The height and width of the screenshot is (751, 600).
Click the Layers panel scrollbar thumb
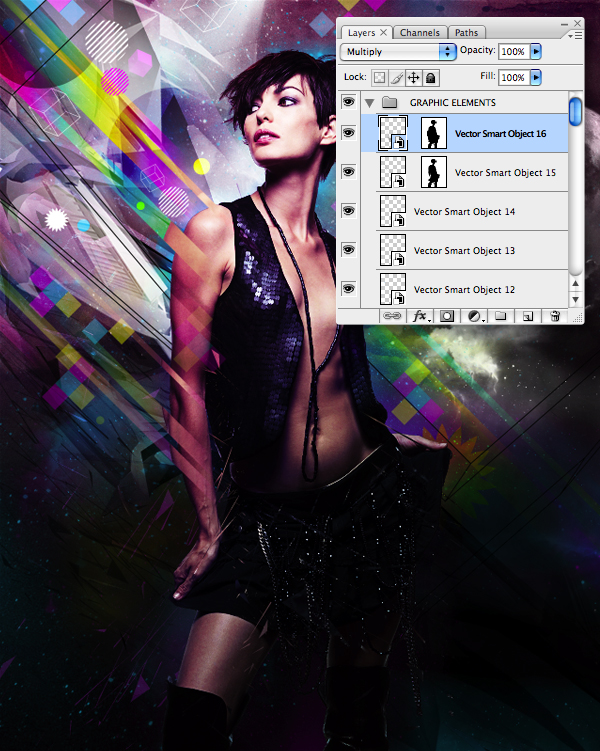[x=576, y=111]
